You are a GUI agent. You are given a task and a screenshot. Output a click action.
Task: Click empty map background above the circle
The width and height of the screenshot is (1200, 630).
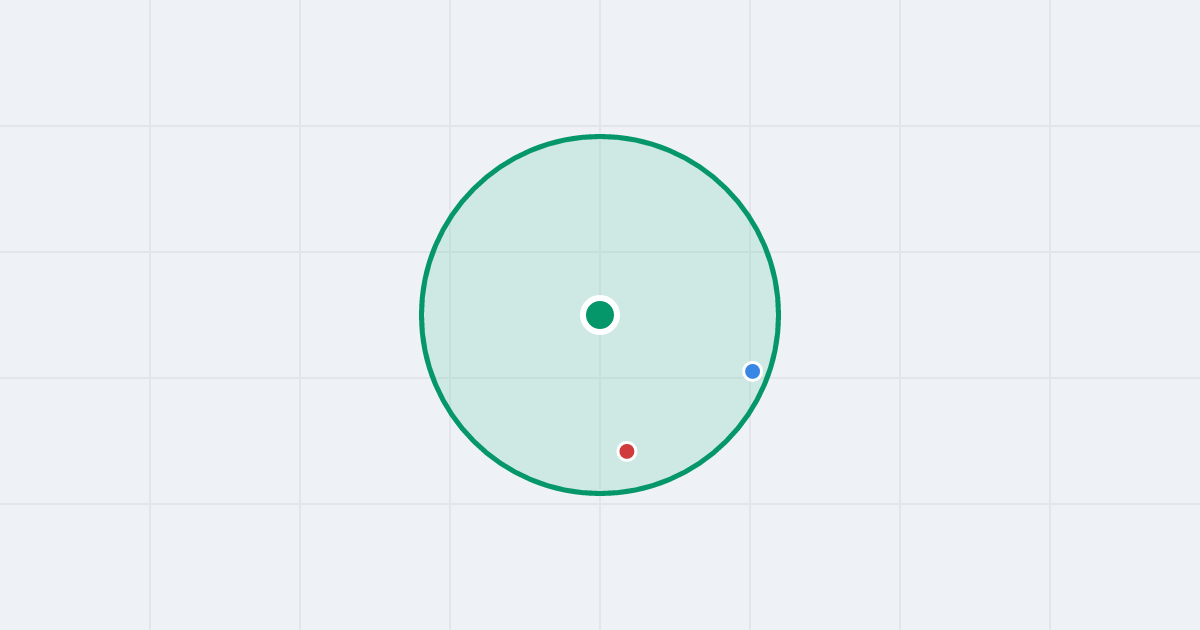[600, 65]
